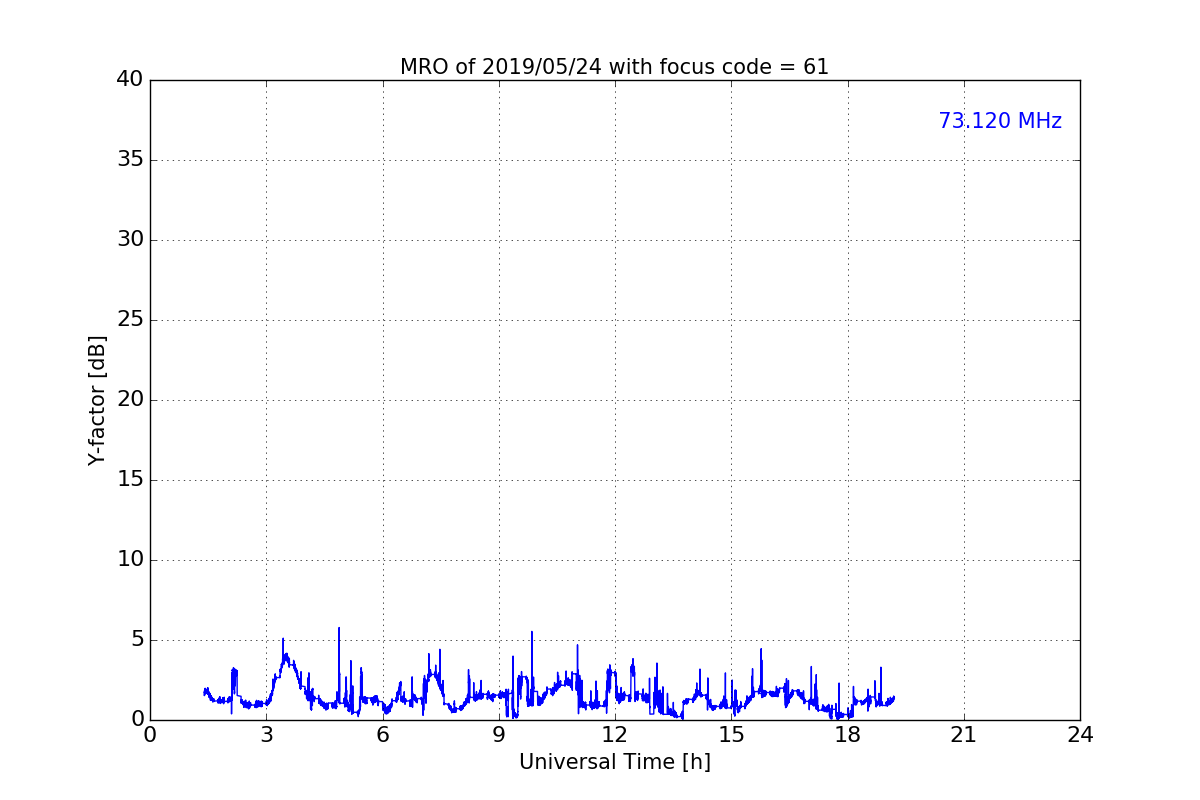Click the y-axis tick label '30'

(x=130, y=240)
